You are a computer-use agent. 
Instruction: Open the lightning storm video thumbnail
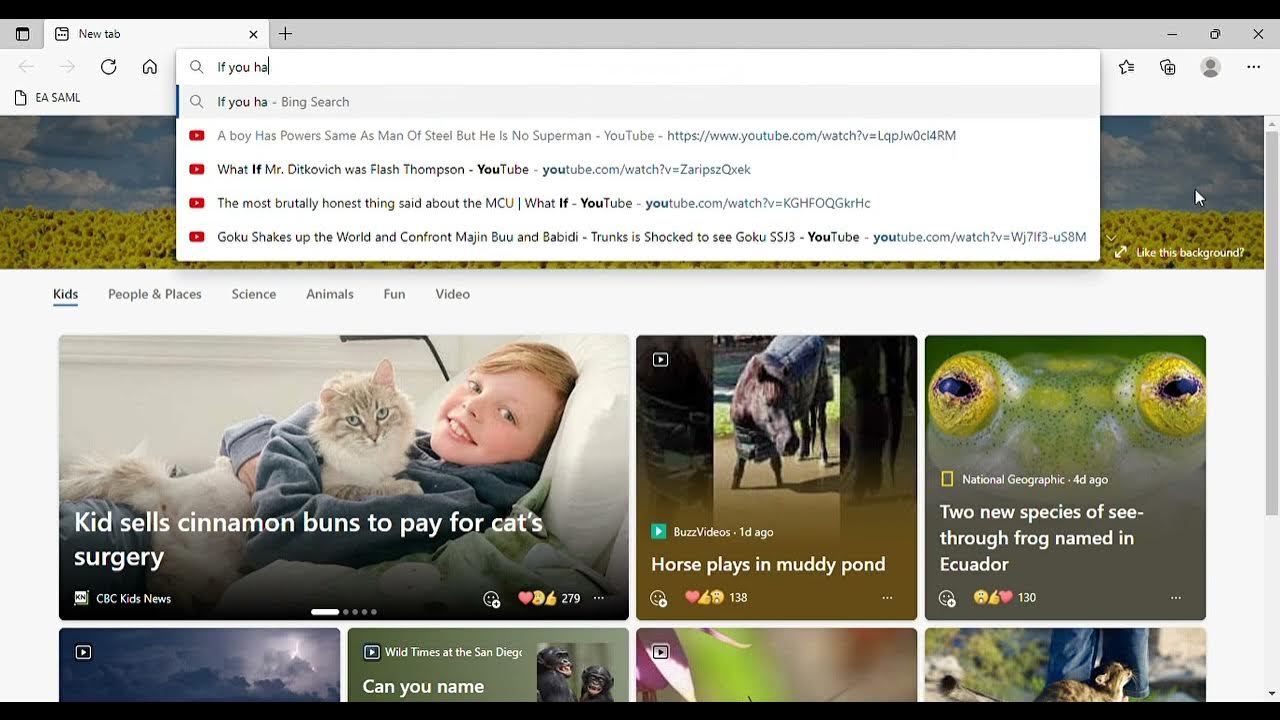199,665
